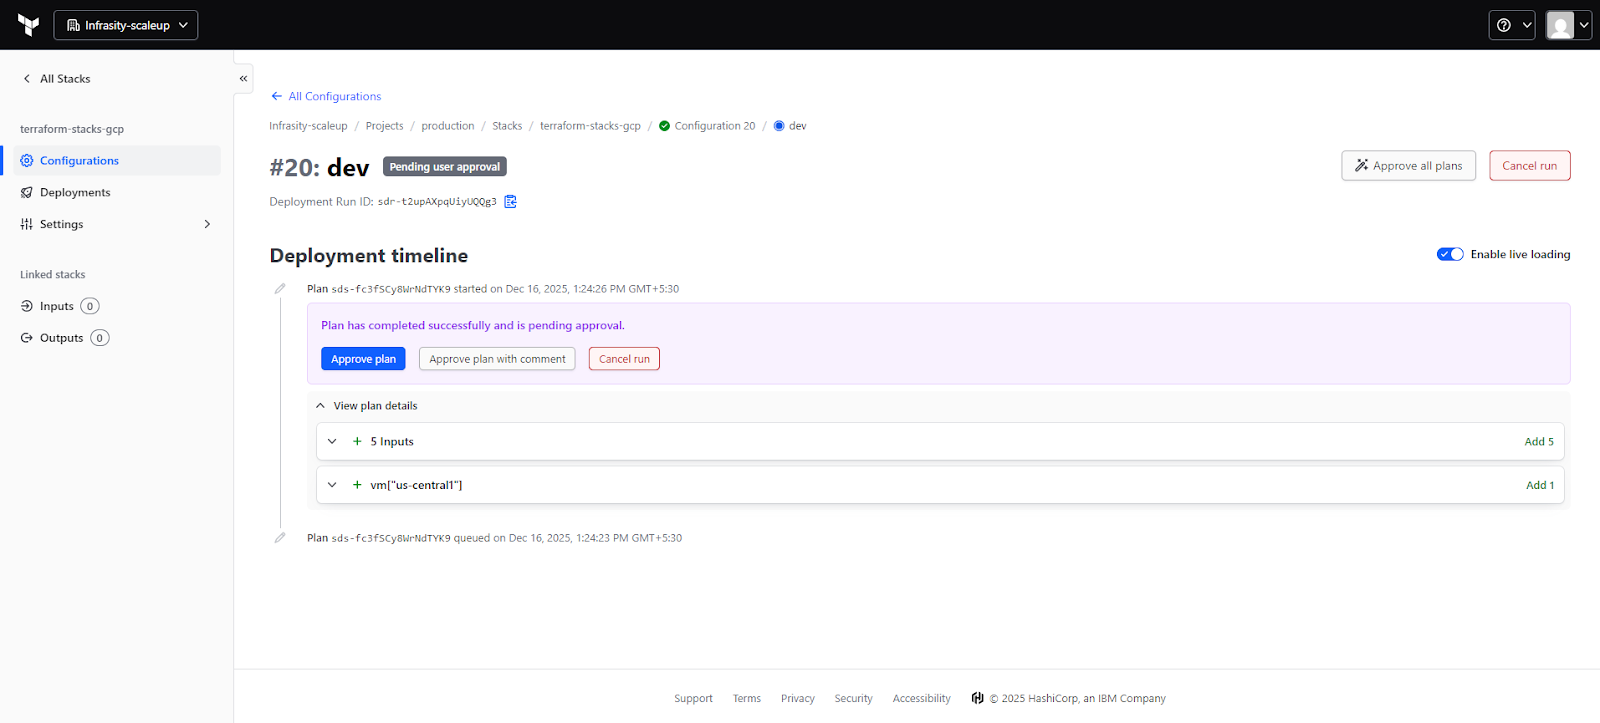Click the plus icon beside vm["us-central1"]
Image resolution: width=1600 pixels, height=723 pixels.
[357, 485]
